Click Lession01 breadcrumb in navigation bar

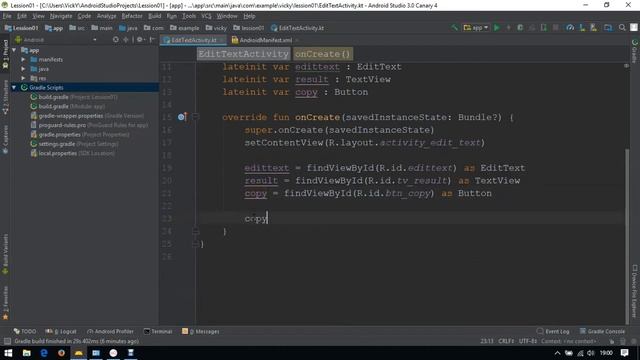coord(21,28)
